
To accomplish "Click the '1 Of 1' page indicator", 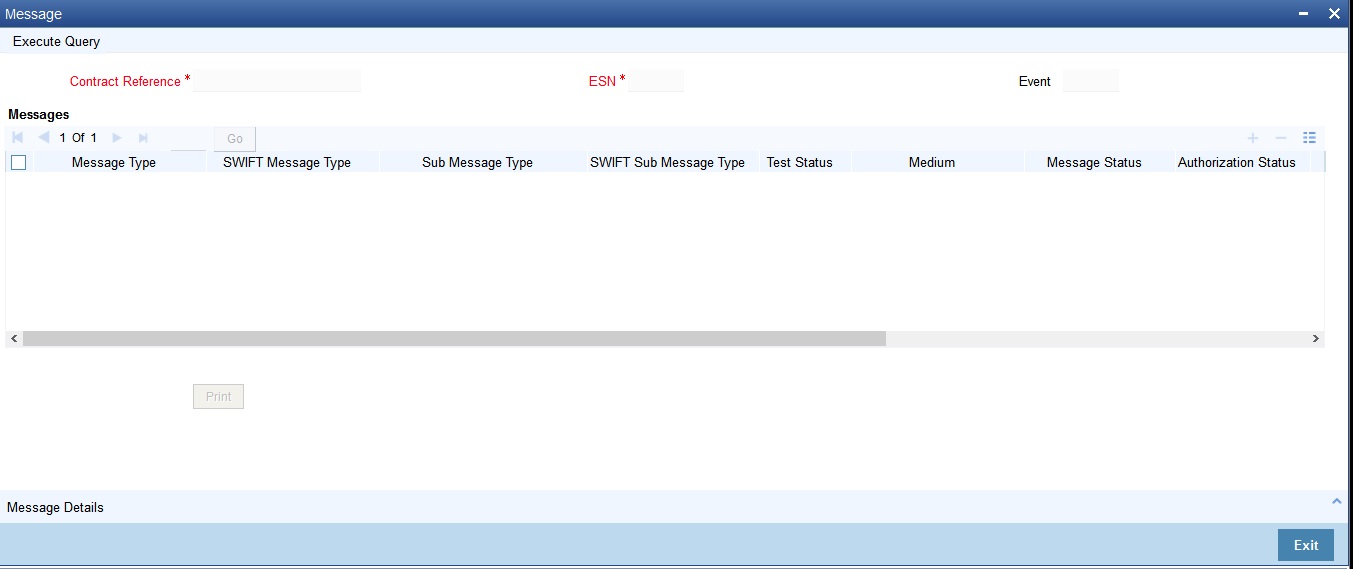I will (x=78, y=138).
